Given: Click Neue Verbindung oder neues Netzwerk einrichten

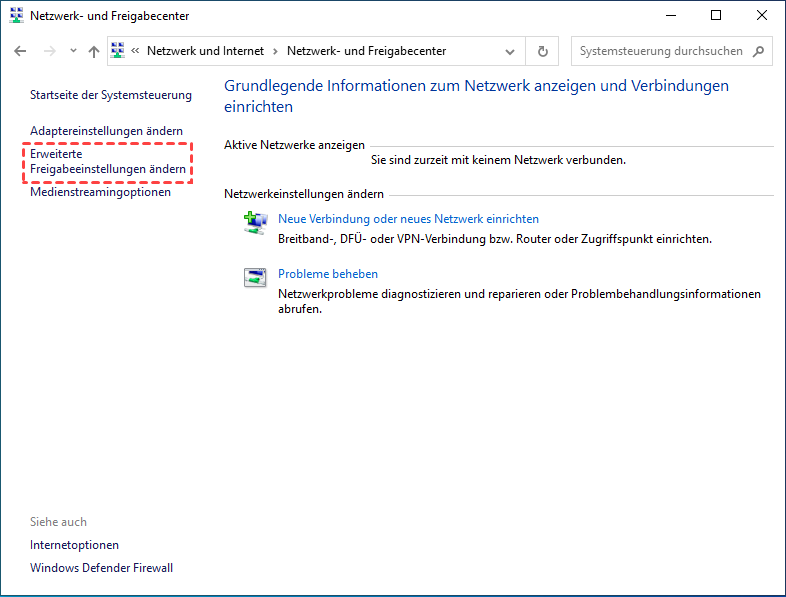Looking at the screenshot, I should coord(408,218).
